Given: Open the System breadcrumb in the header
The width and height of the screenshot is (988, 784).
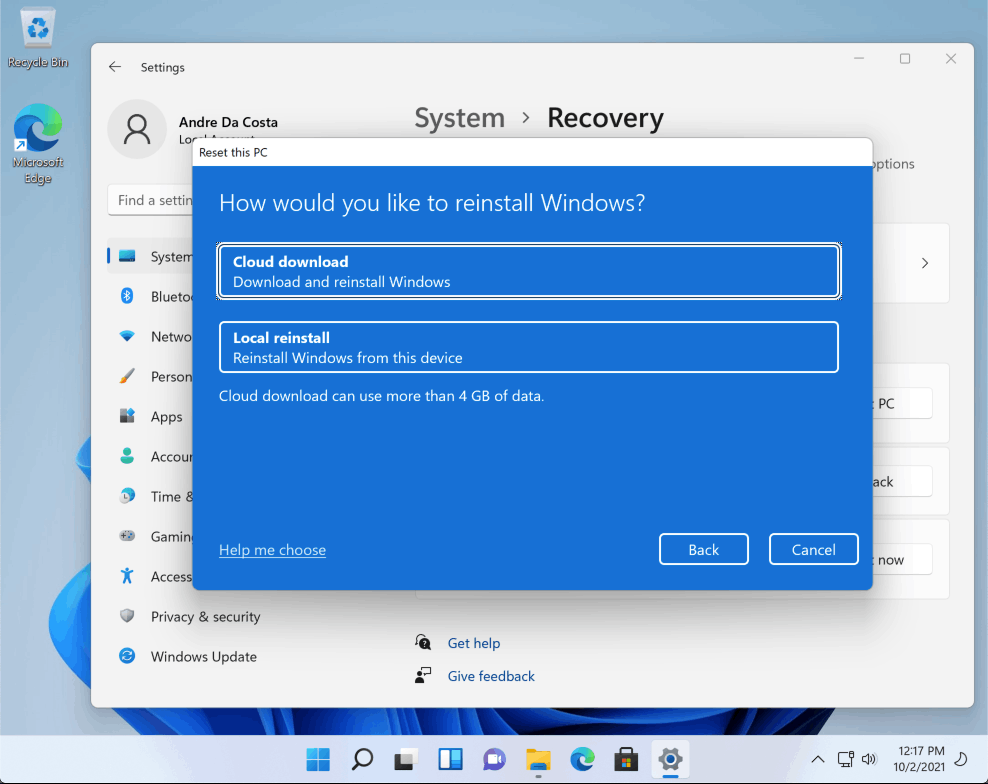Looking at the screenshot, I should click(459, 117).
